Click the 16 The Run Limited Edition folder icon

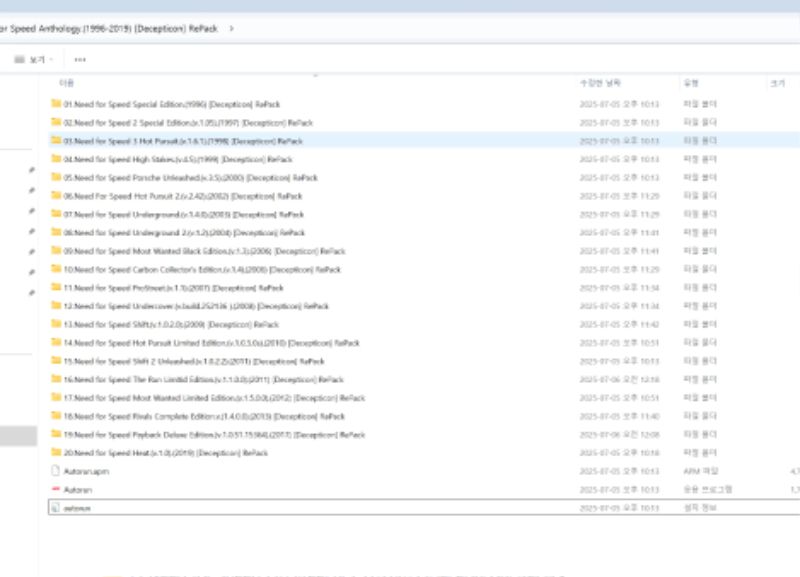[x=56, y=379]
